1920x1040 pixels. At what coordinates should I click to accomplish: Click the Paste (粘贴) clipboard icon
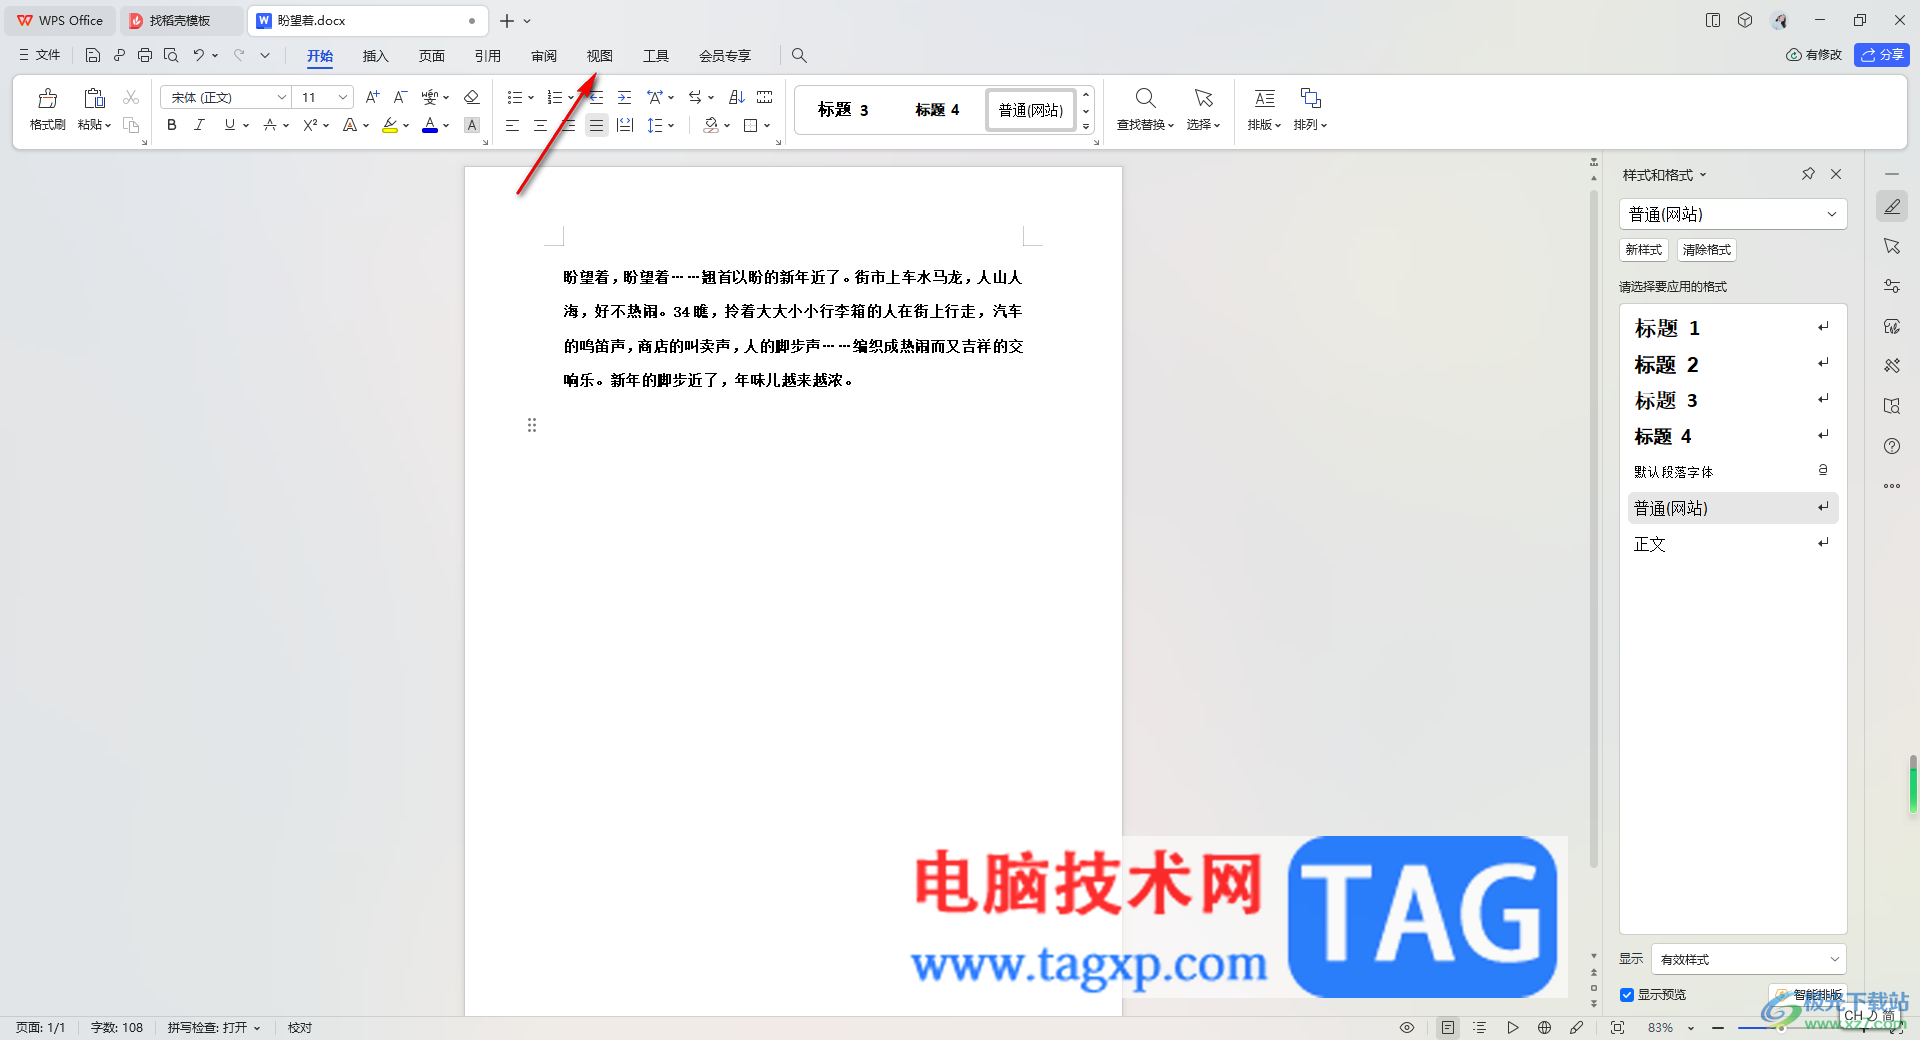pyautogui.click(x=94, y=98)
